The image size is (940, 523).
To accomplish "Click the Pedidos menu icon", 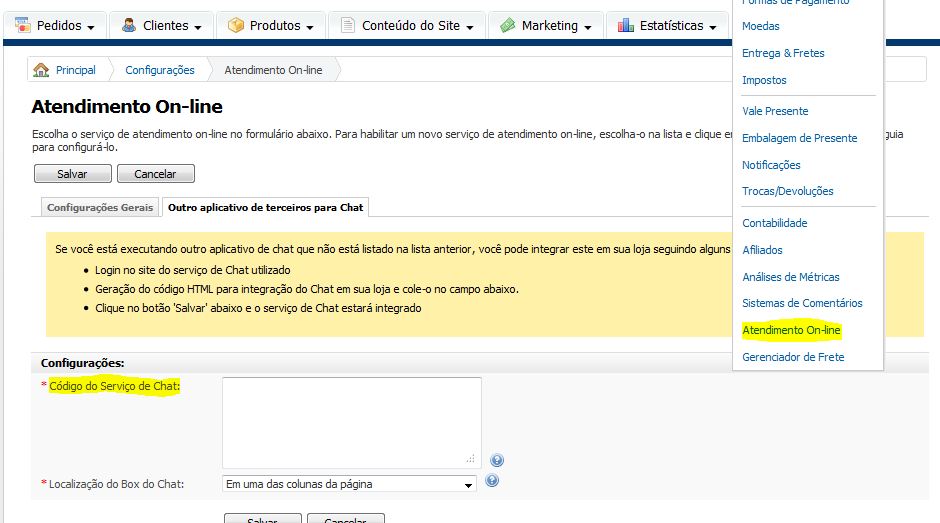I will pos(22,25).
